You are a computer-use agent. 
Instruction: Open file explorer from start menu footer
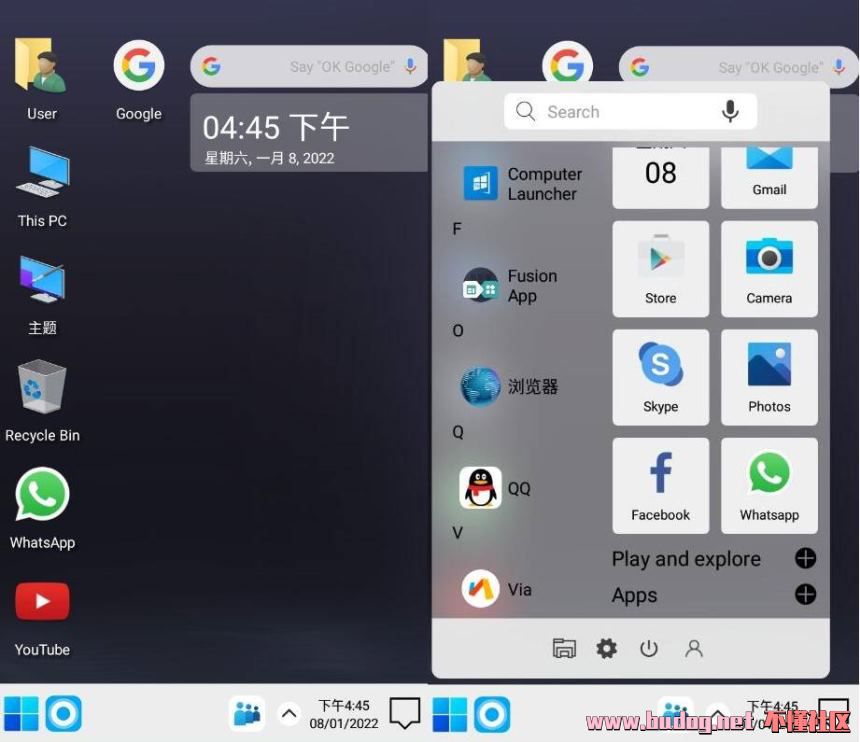point(564,648)
